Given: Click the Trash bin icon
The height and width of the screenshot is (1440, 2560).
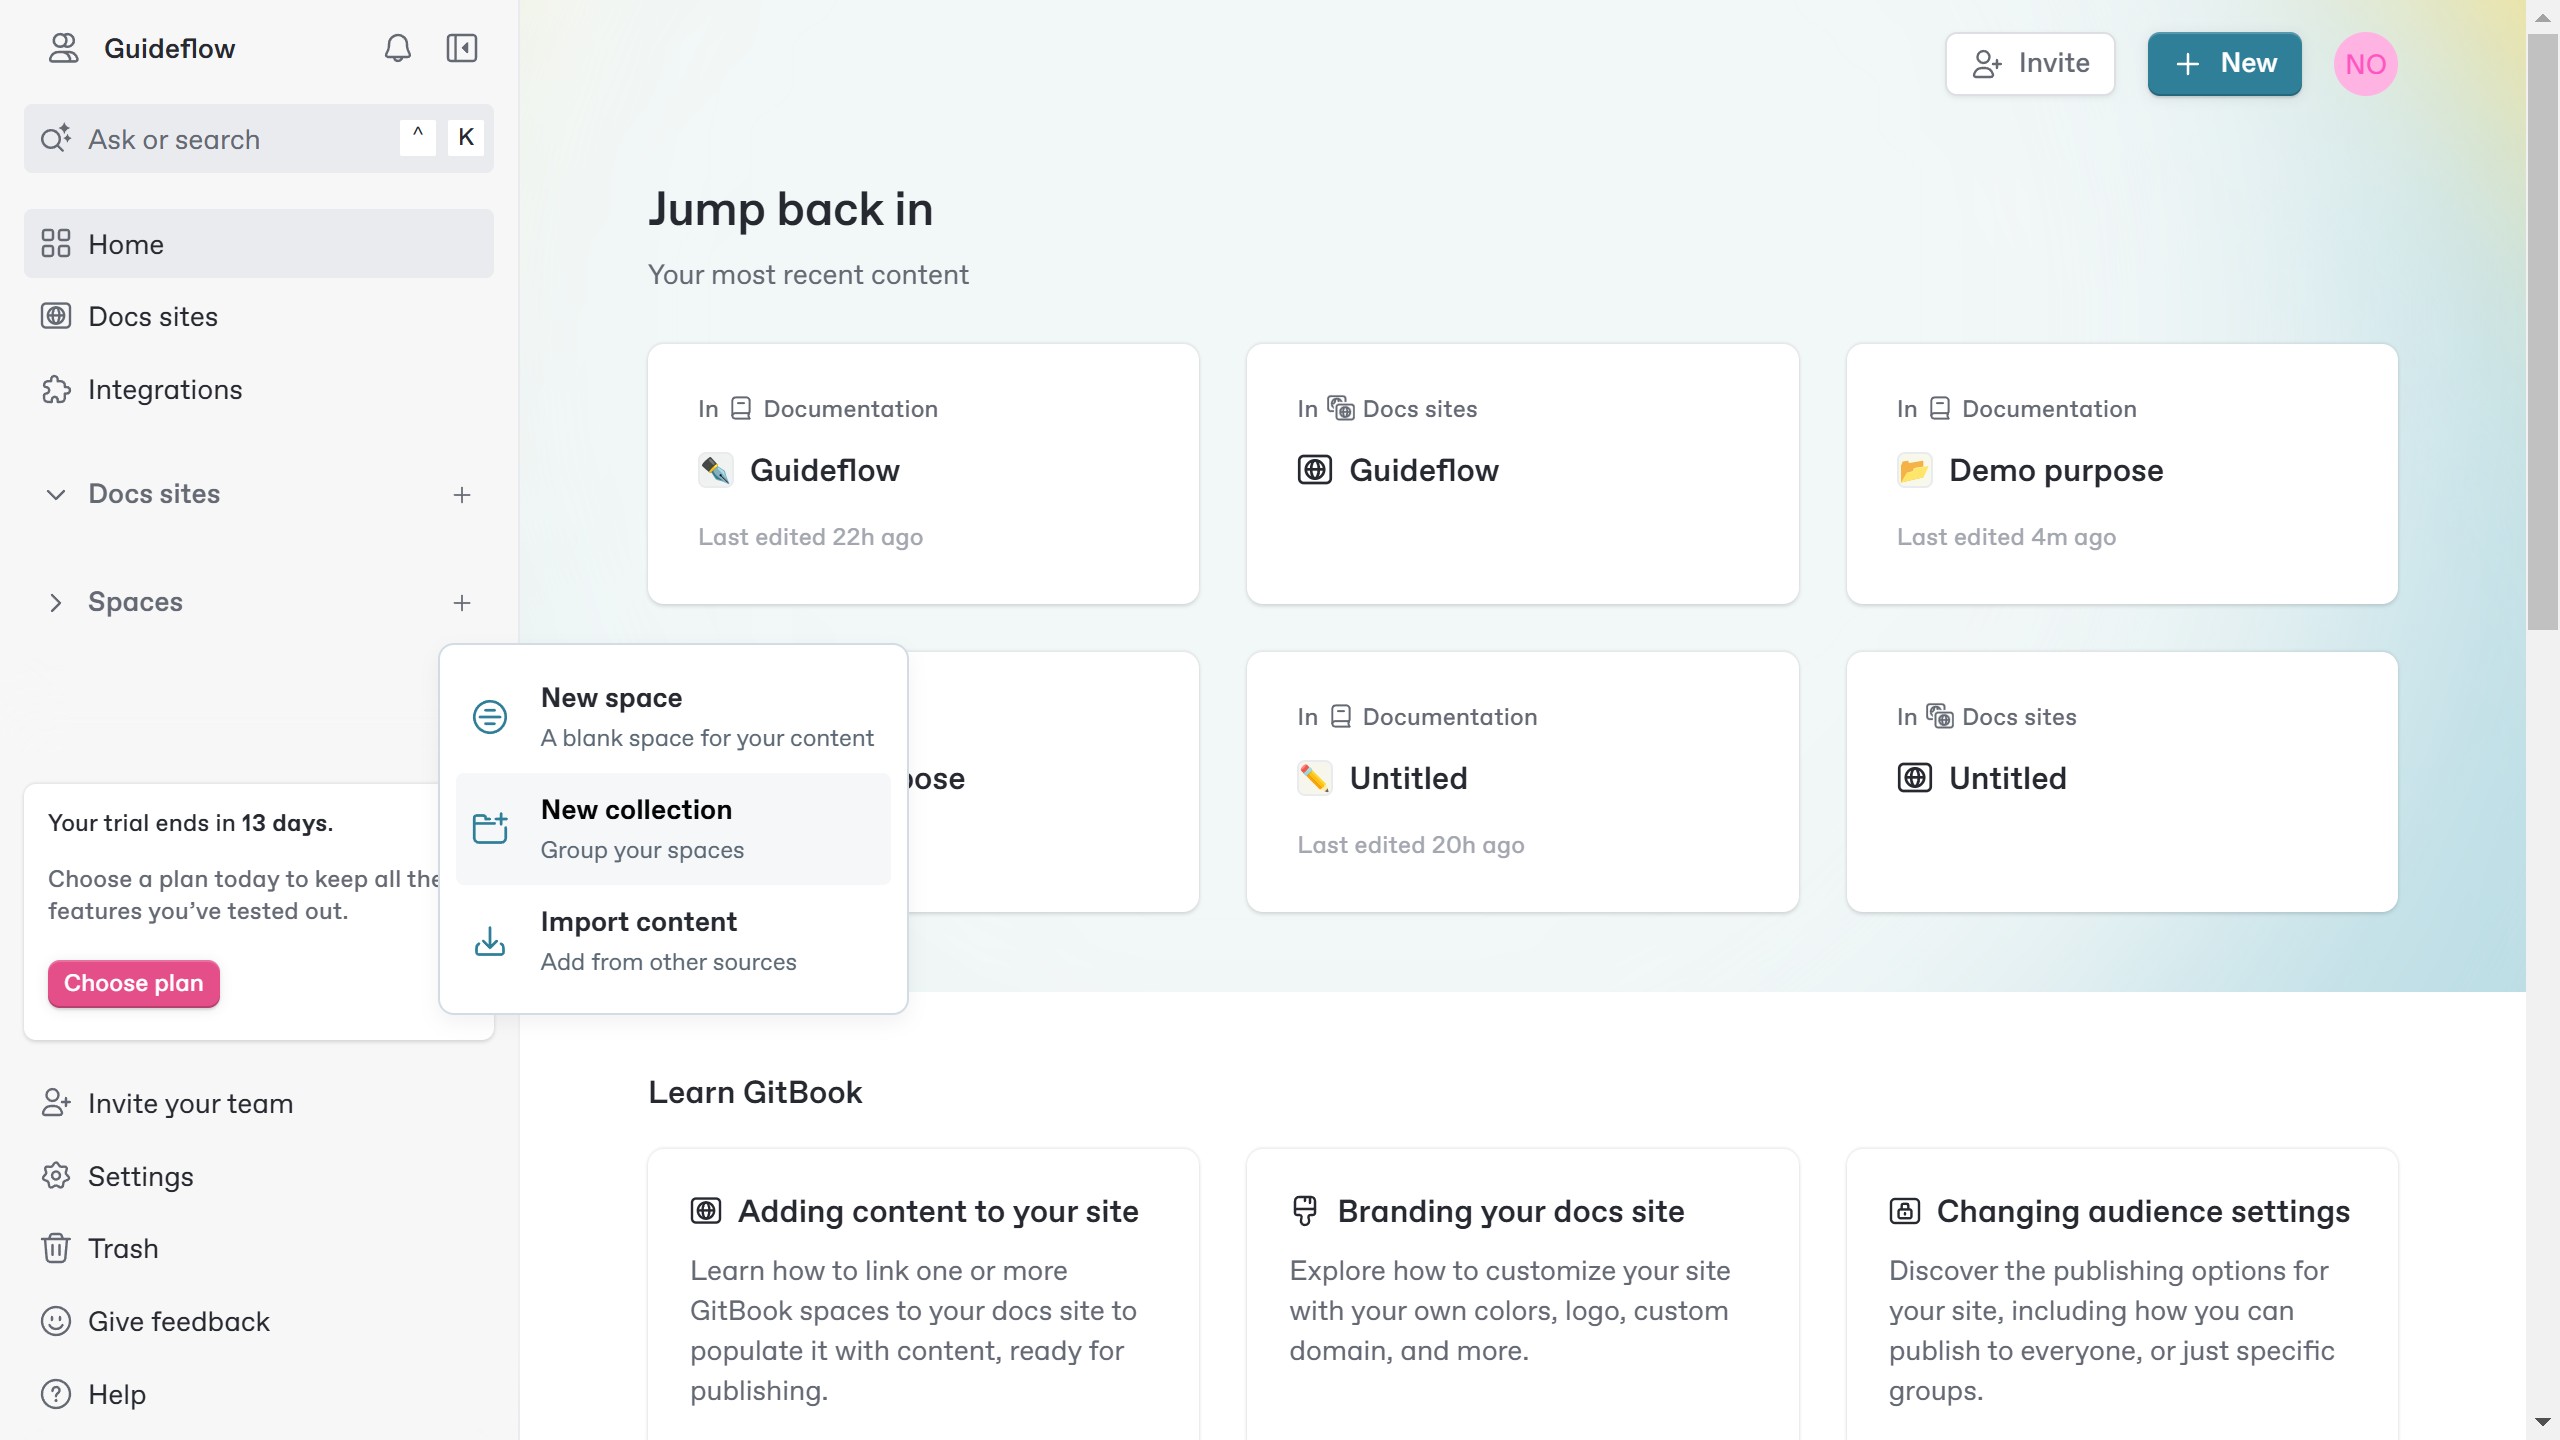Looking at the screenshot, I should coord(56,1248).
